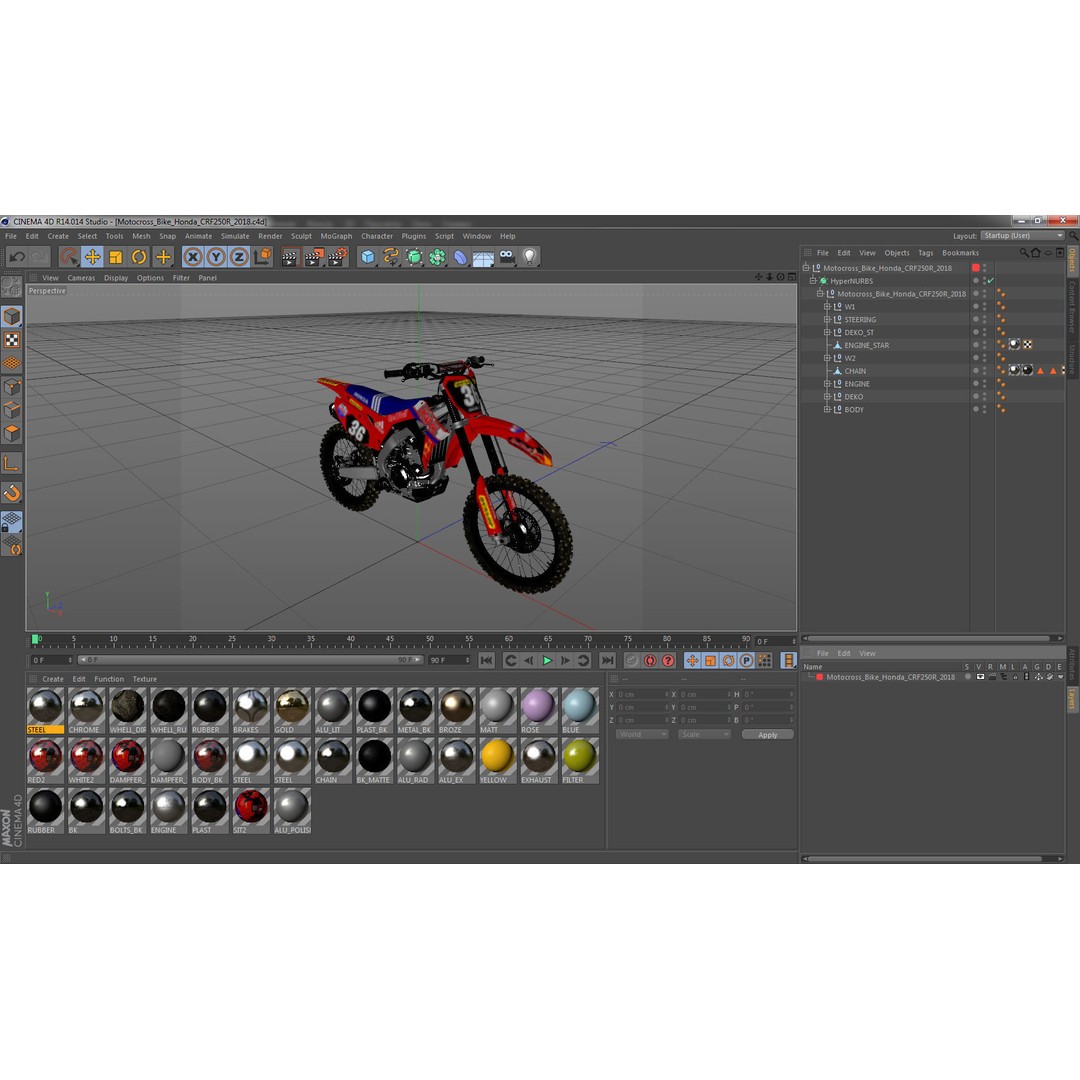Expand the DEKO_ST object node

click(x=827, y=332)
